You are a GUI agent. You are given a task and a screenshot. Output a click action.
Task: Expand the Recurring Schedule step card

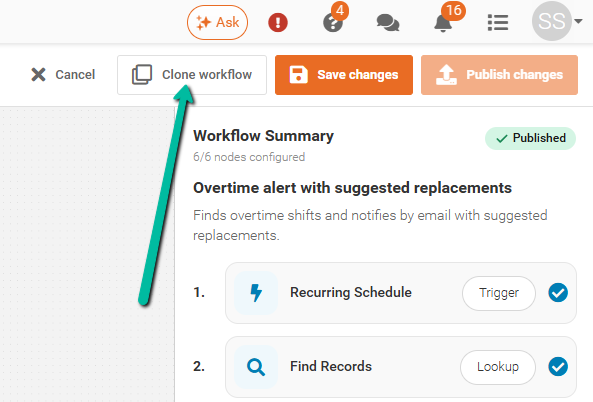(401, 293)
